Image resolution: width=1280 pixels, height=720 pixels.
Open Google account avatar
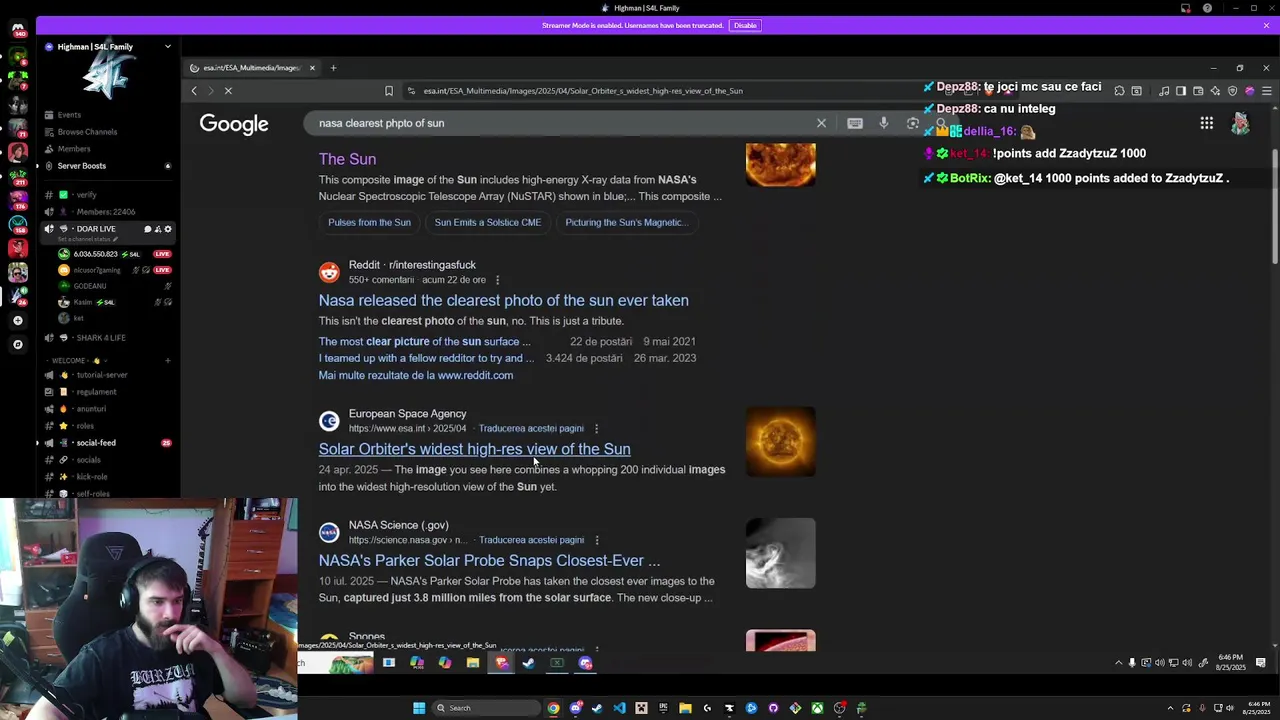pyautogui.click(x=1240, y=123)
